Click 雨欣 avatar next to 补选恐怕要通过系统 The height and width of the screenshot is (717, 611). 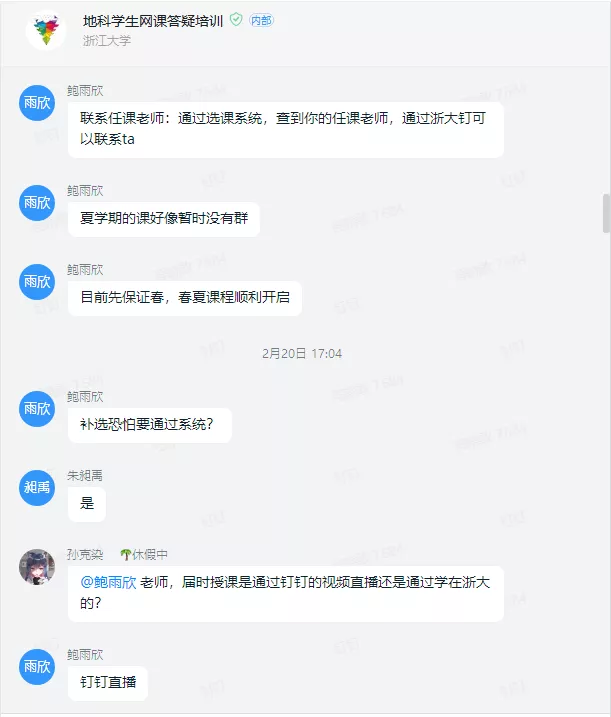point(37,409)
